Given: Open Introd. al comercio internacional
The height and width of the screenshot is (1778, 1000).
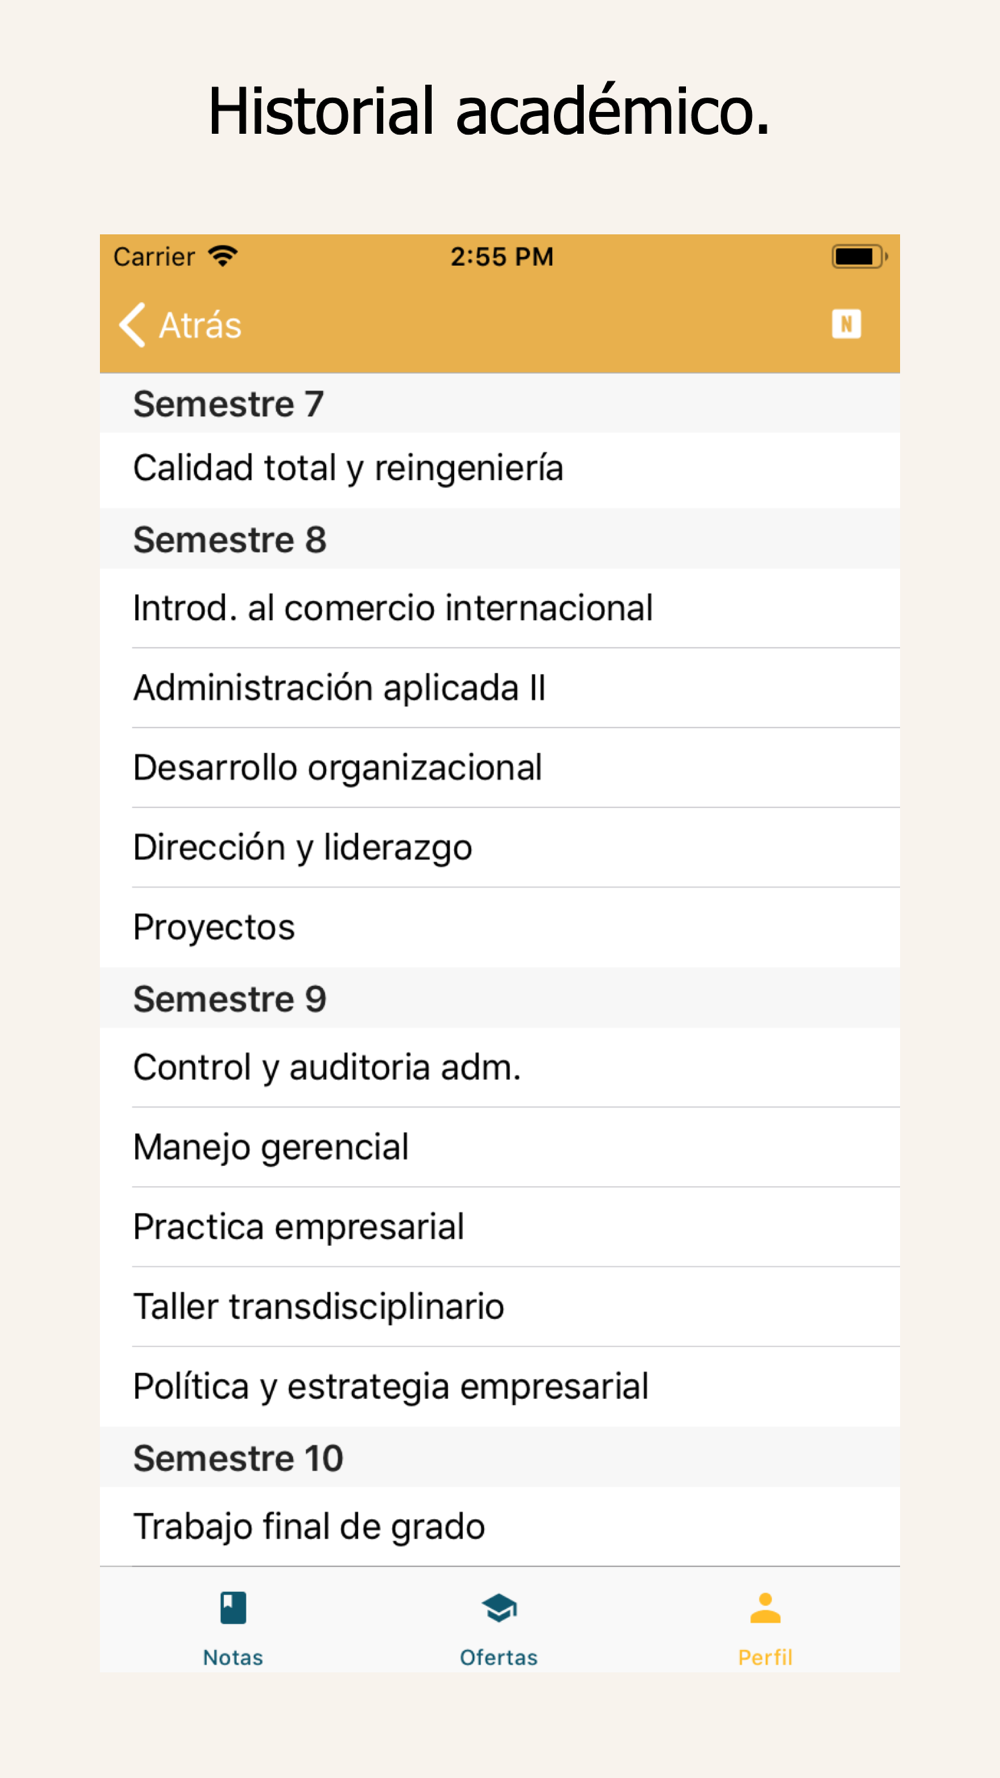Looking at the screenshot, I should pos(500,608).
